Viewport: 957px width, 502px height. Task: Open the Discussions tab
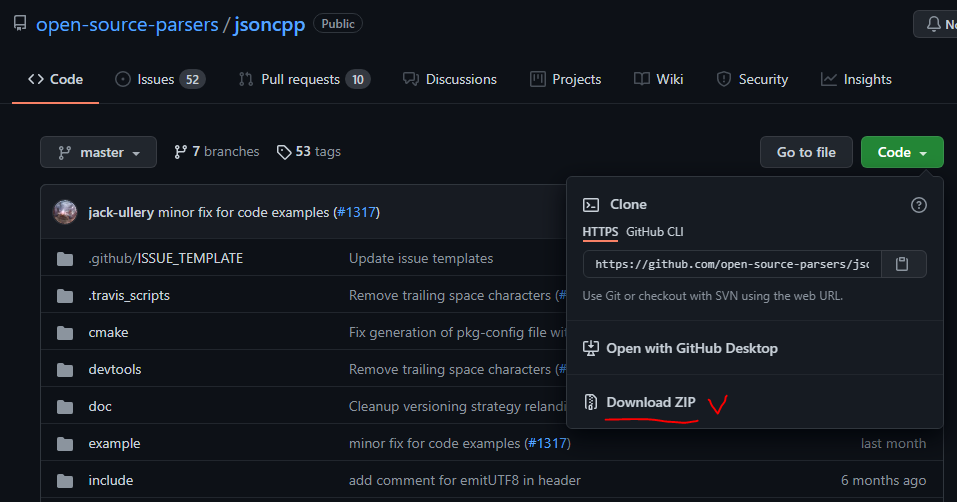click(450, 79)
